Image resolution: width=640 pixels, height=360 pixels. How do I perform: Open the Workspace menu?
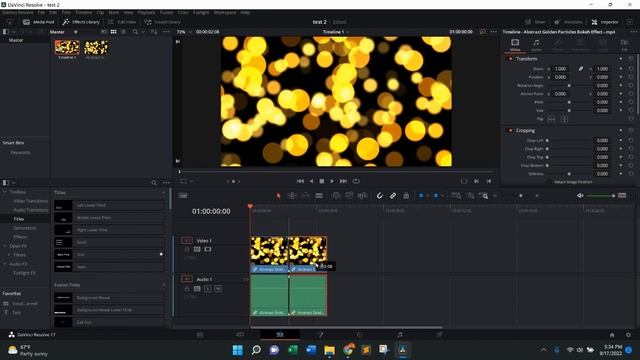[225, 13]
